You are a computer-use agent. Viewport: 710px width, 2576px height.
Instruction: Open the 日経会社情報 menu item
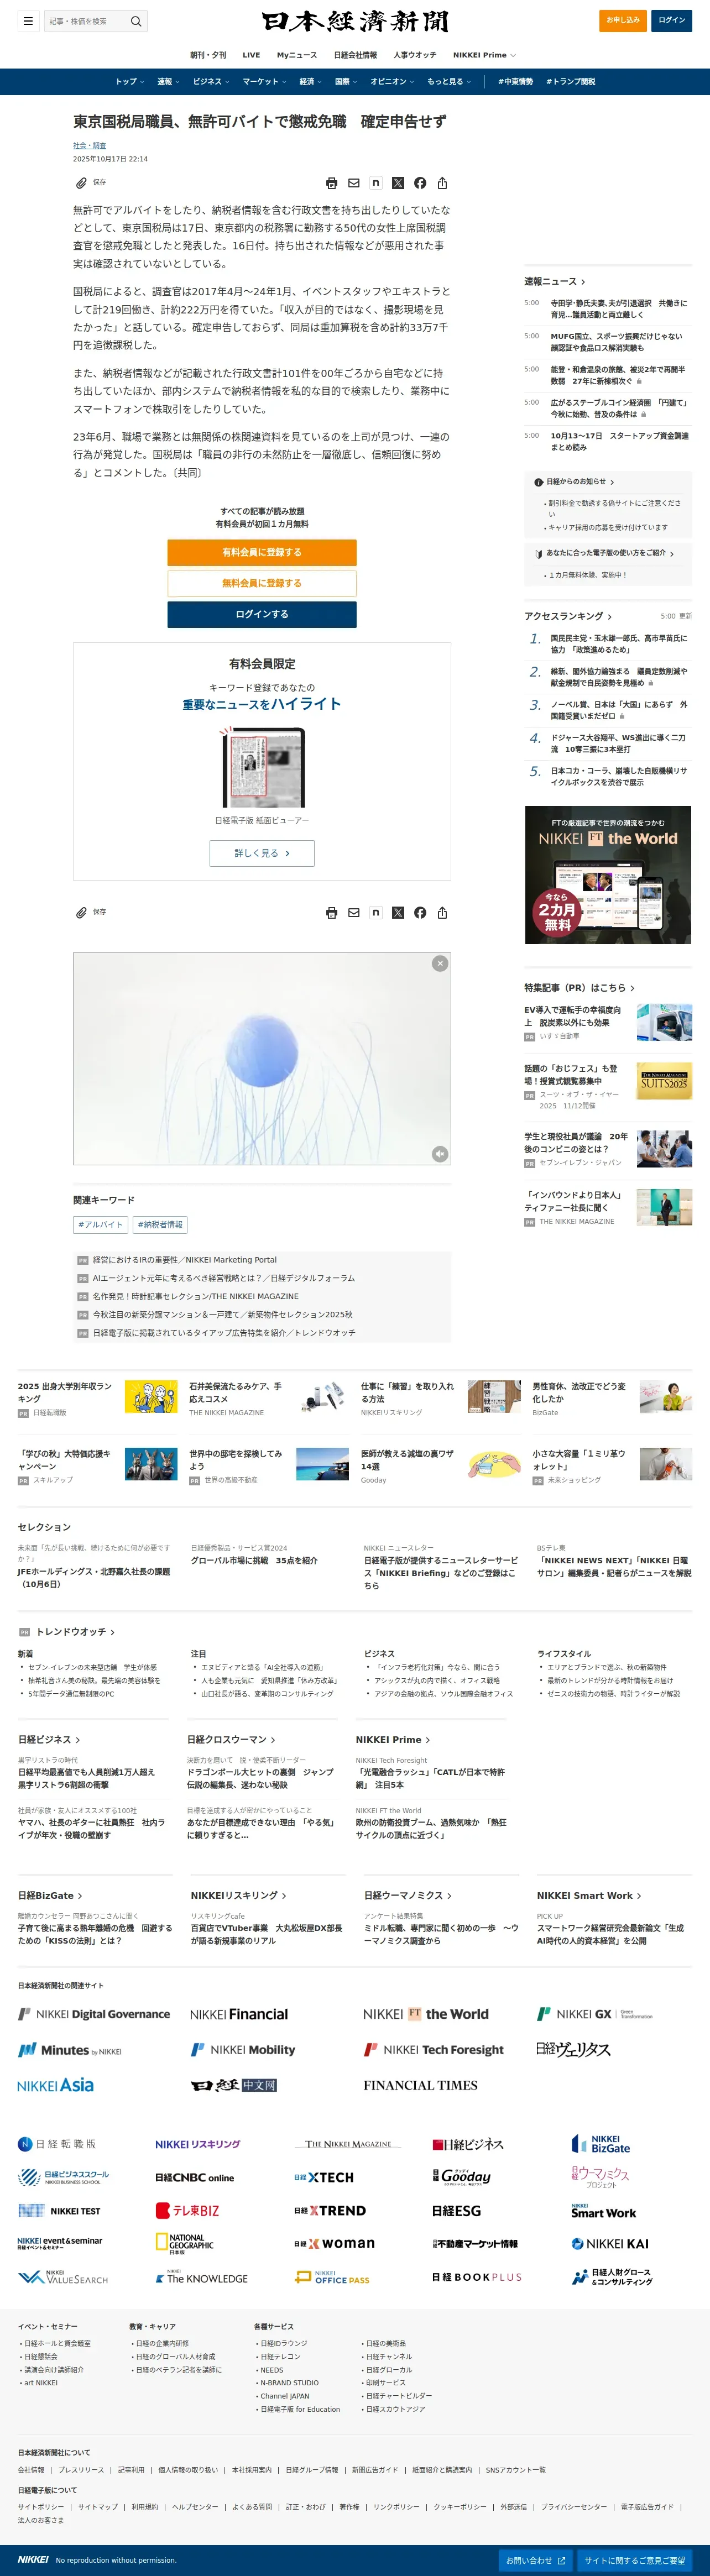point(355,55)
